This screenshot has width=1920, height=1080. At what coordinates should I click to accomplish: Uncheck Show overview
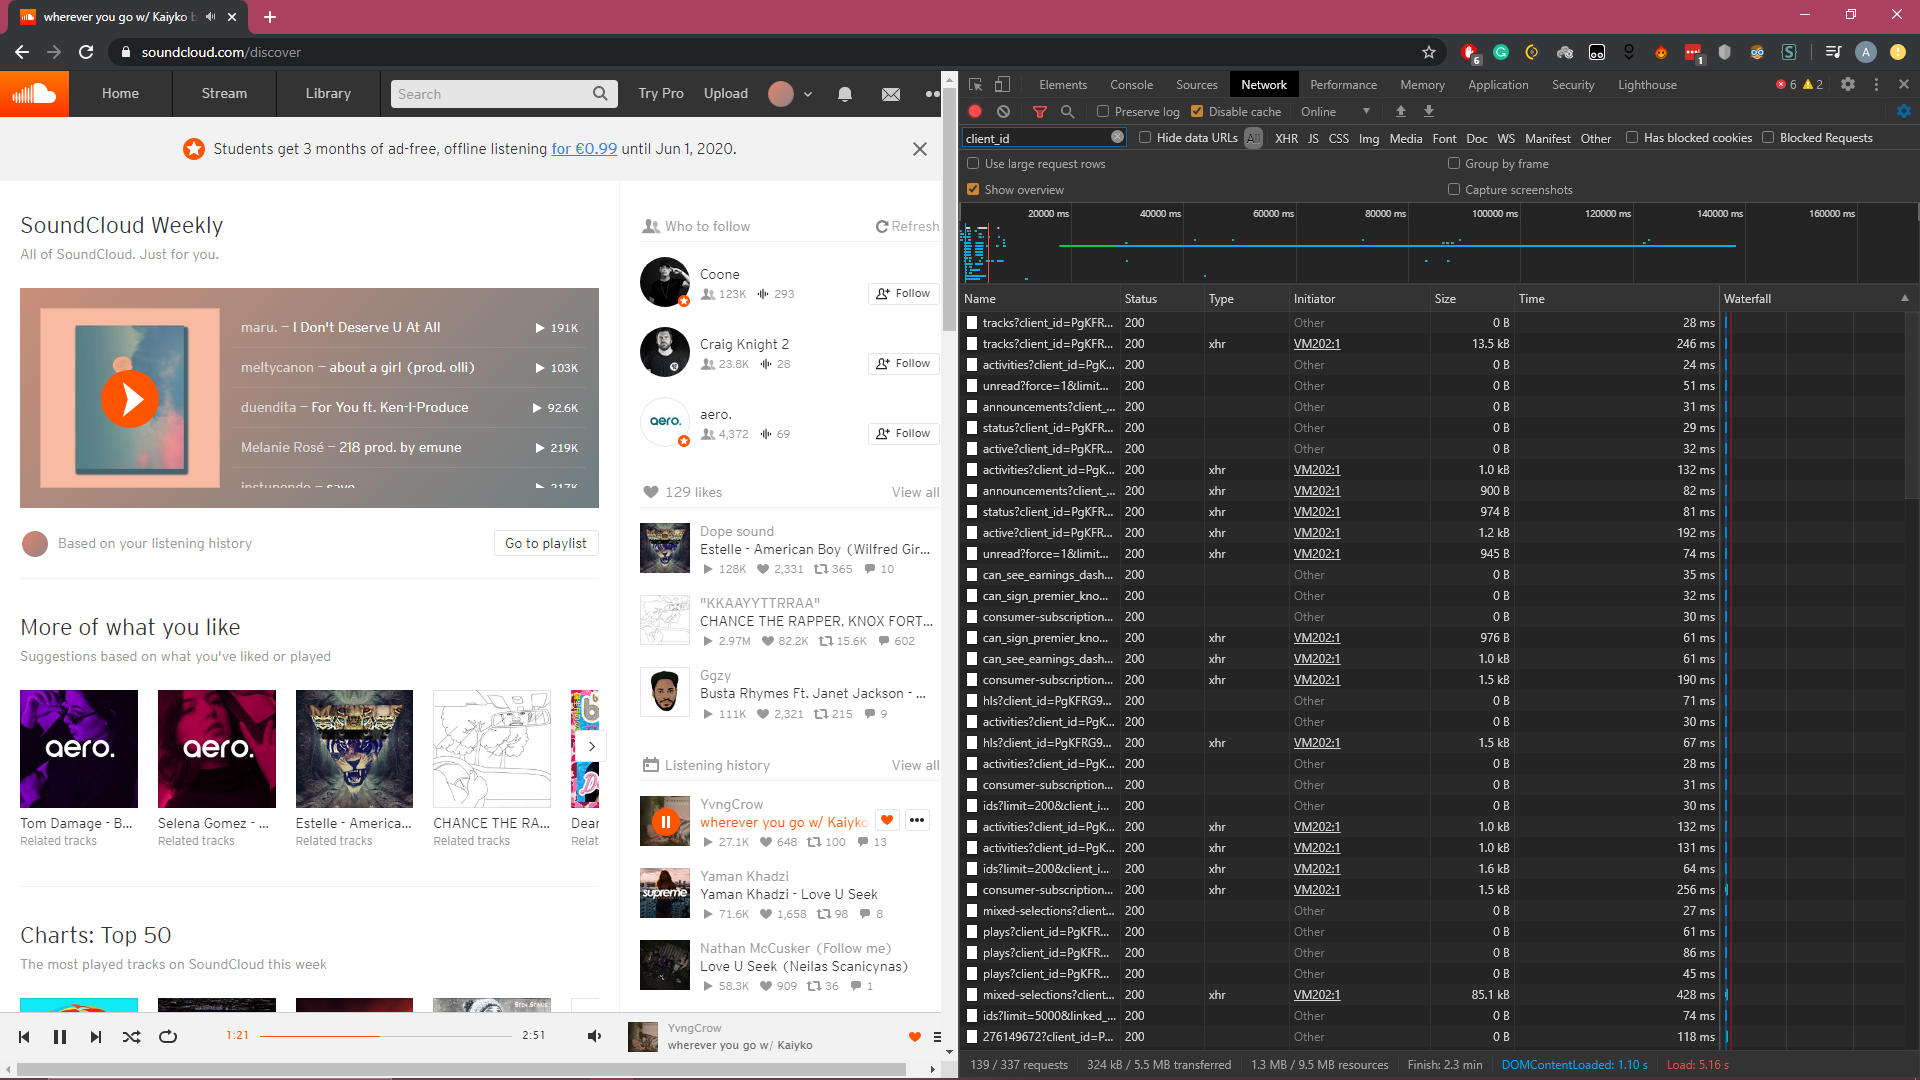[973, 190]
